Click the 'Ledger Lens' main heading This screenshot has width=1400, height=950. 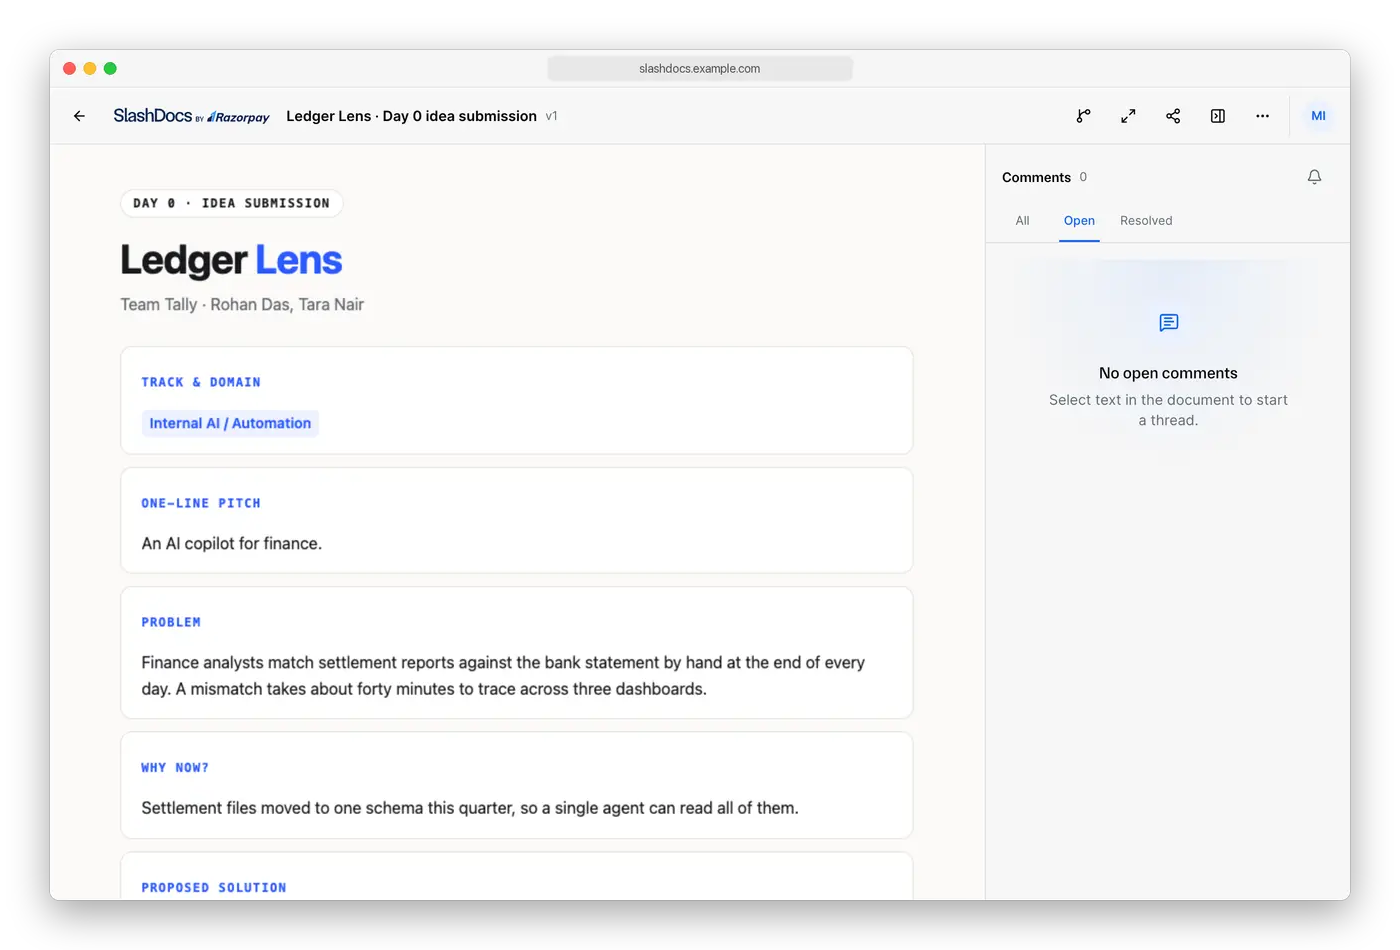coord(231,261)
